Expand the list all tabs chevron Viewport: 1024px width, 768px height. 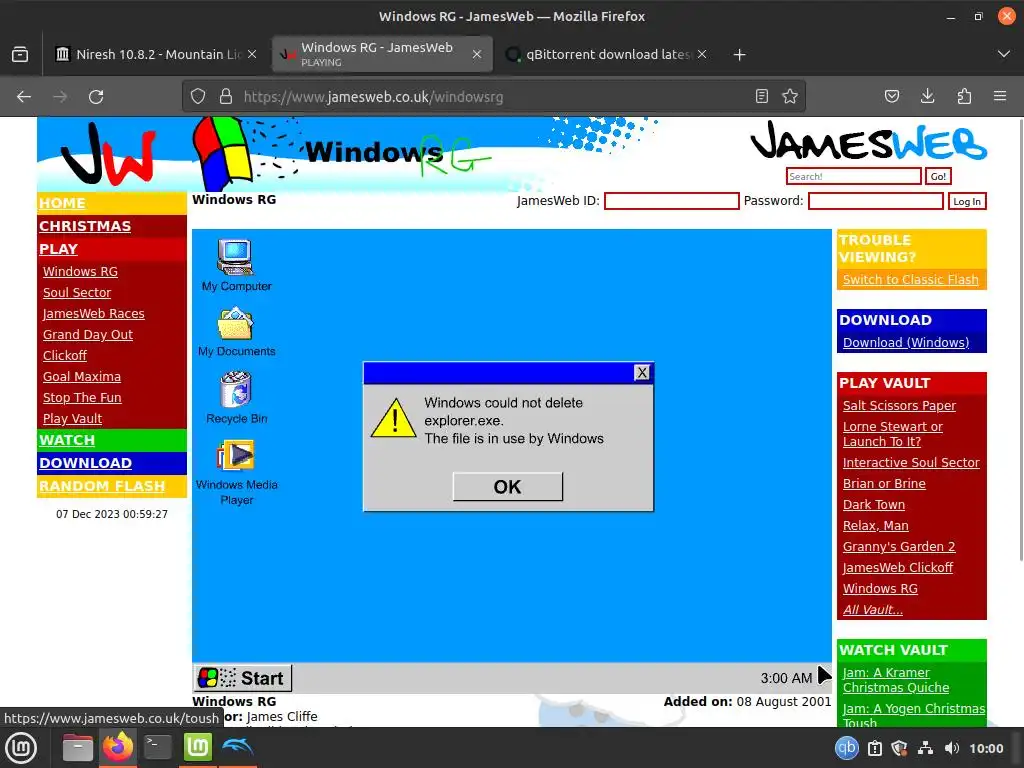click(x=1004, y=54)
